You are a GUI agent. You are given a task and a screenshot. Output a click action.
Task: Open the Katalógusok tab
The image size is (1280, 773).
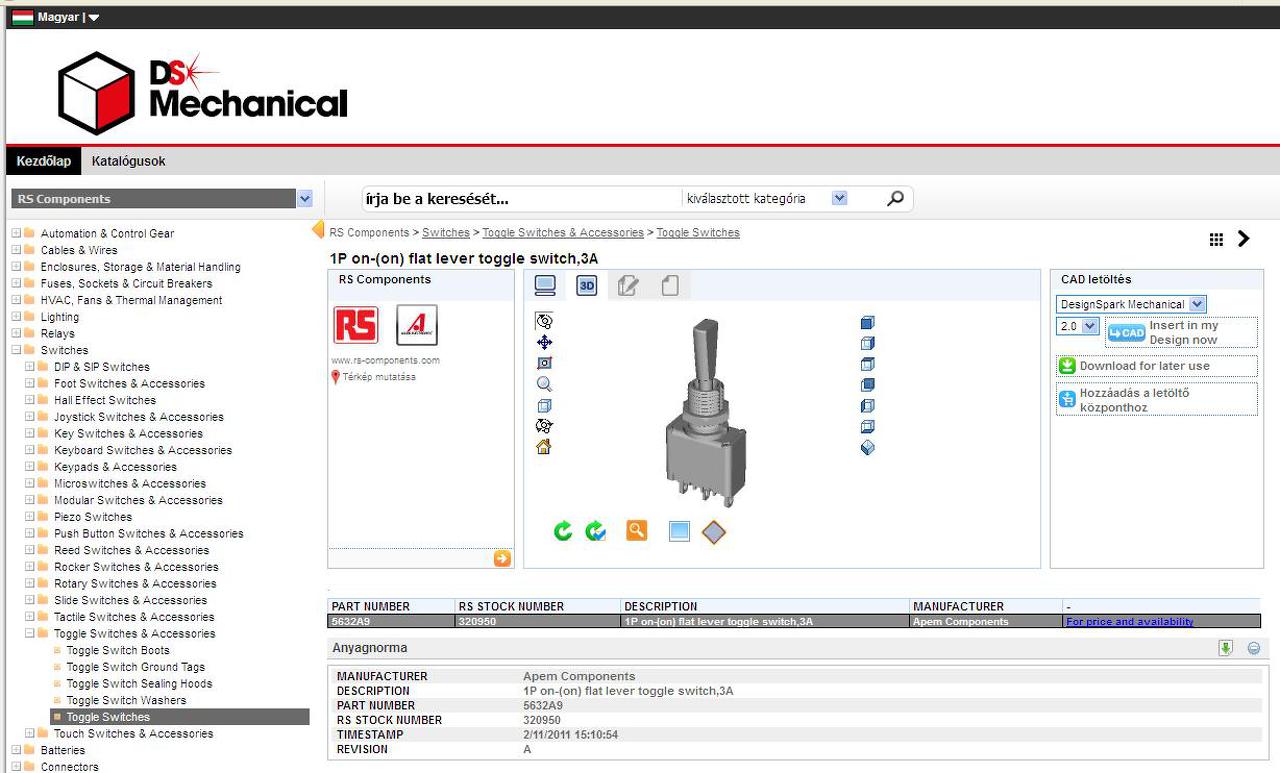[129, 161]
